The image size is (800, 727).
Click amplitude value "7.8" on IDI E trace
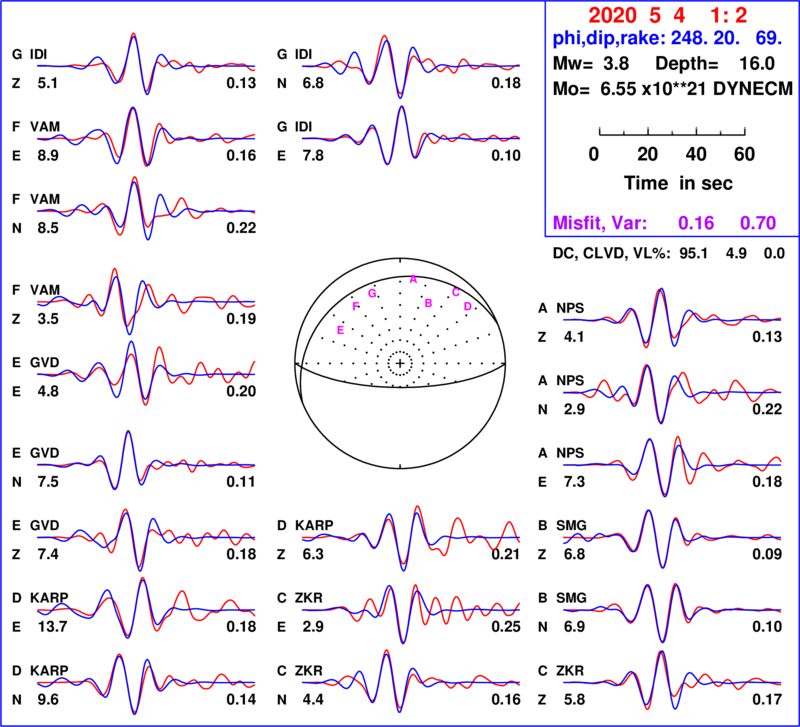click(x=313, y=156)
